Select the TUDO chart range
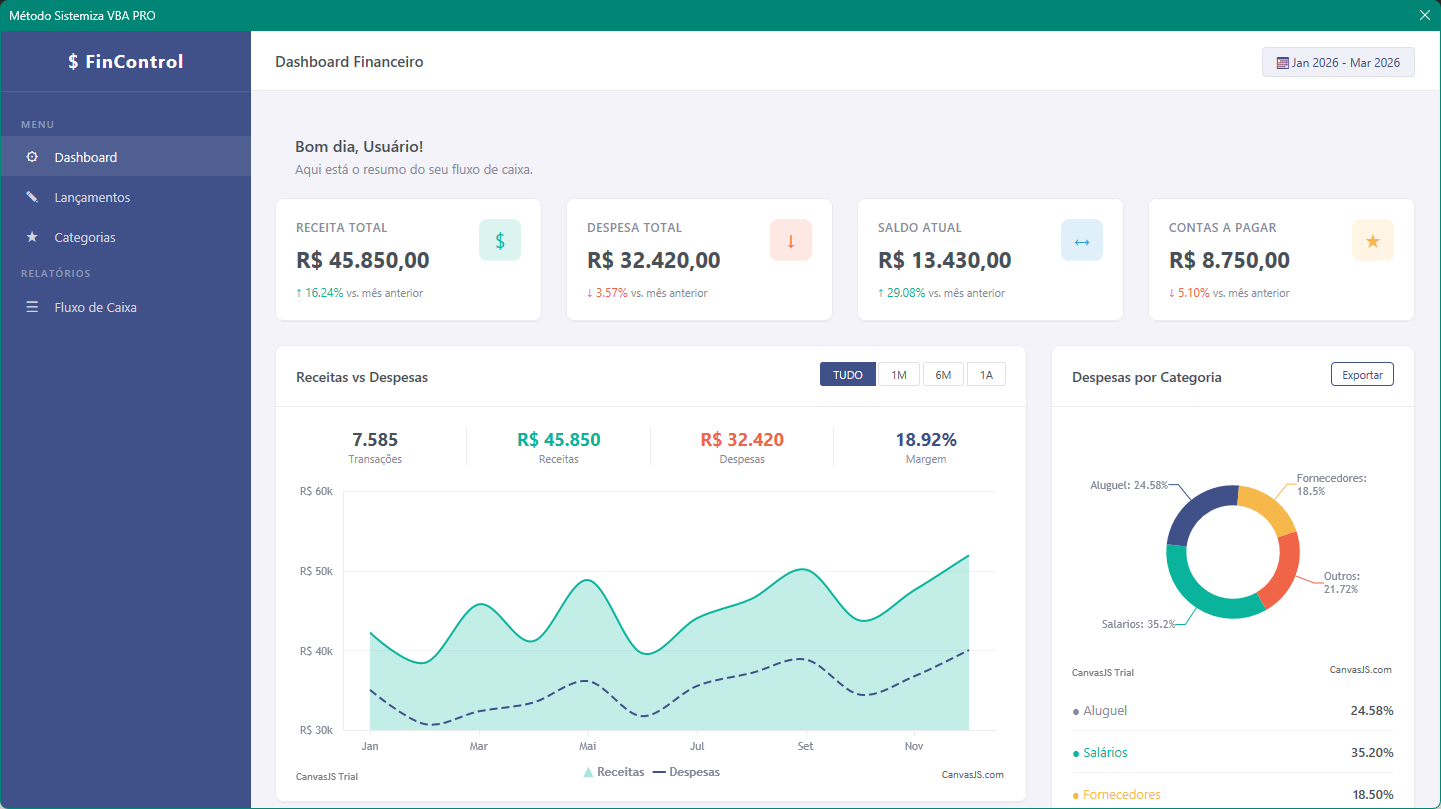This screenshot has width=1441, height=809. point(848,374)
